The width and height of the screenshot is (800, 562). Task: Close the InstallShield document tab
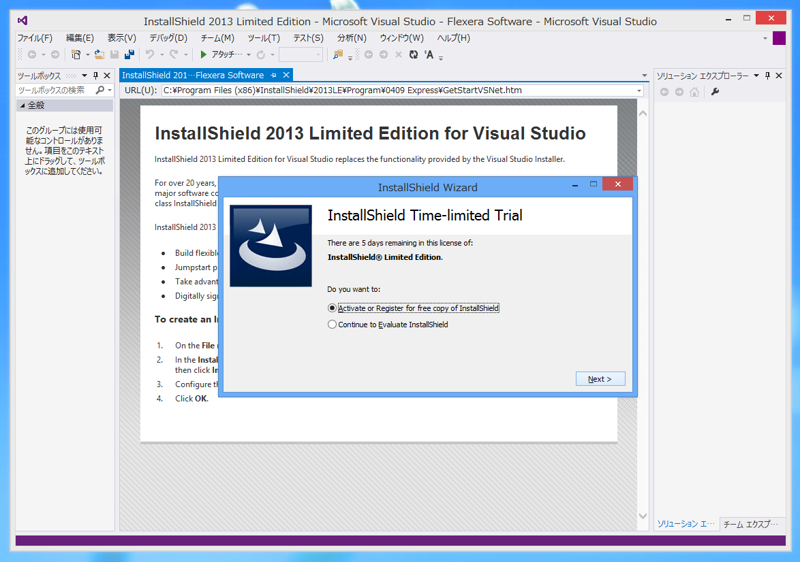pos(286,75)
